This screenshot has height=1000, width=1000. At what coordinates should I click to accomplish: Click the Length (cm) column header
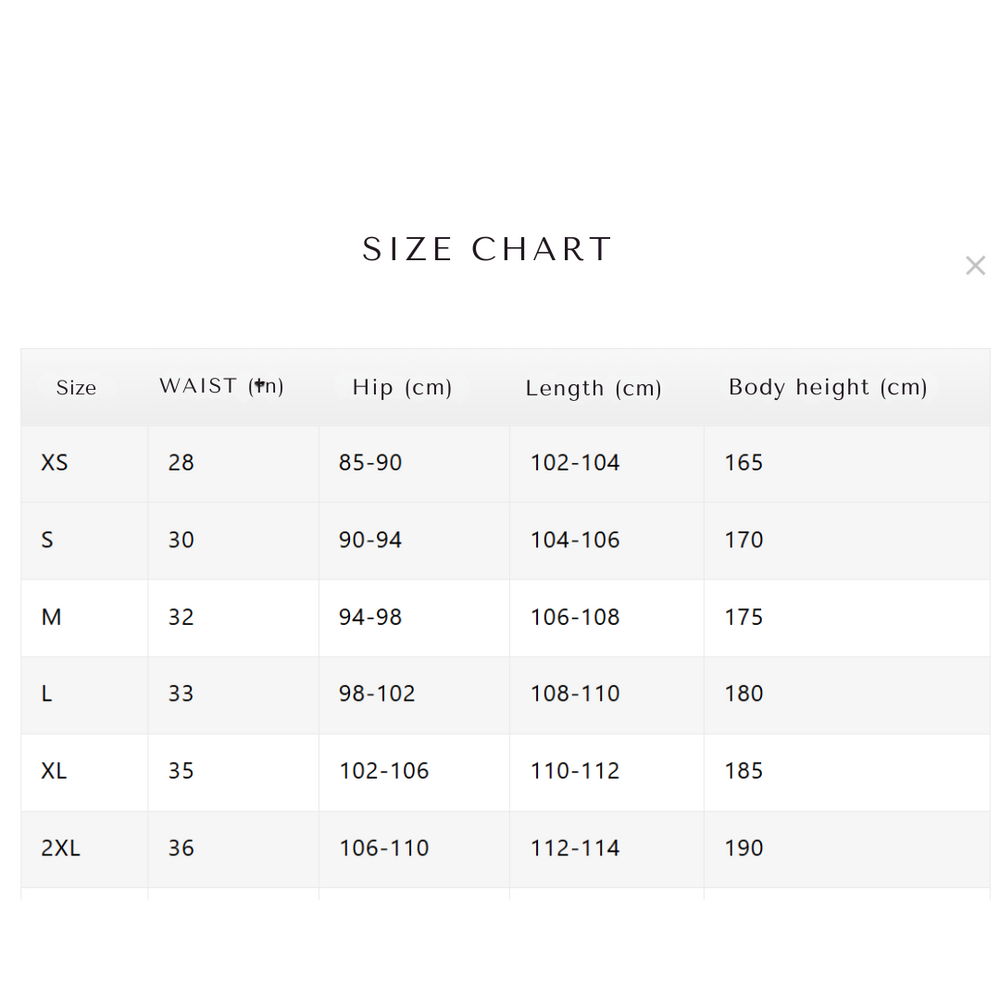(593, 388)
